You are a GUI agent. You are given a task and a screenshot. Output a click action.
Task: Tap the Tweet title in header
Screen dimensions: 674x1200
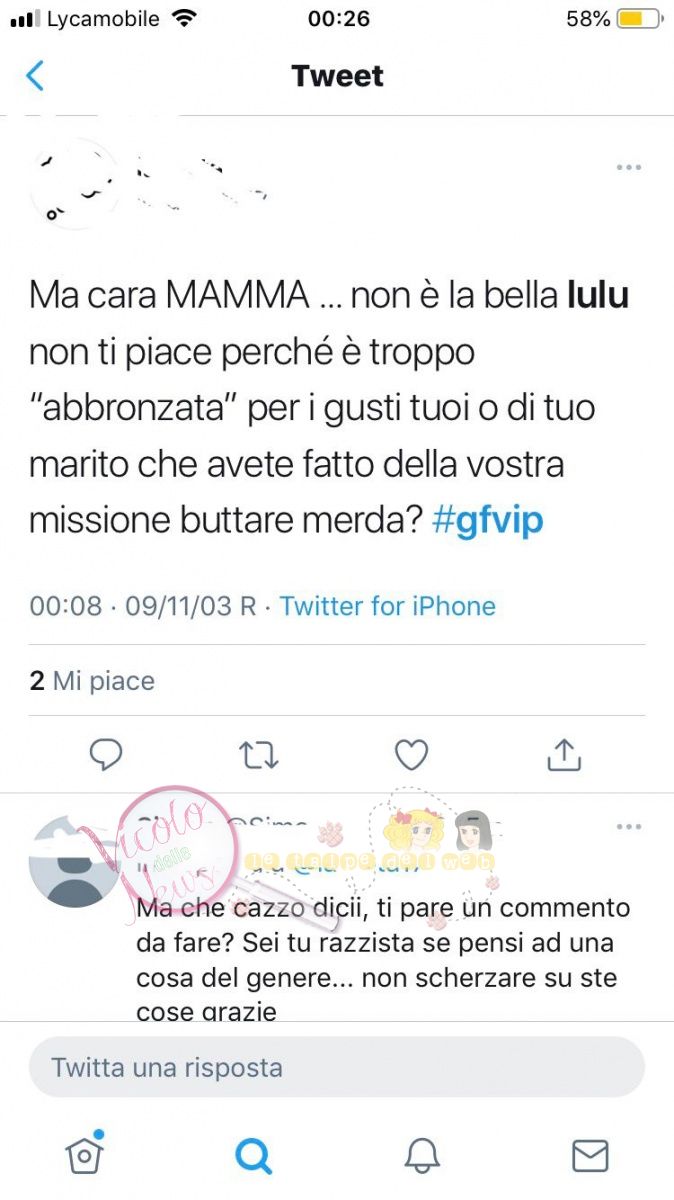coord(337,76)
